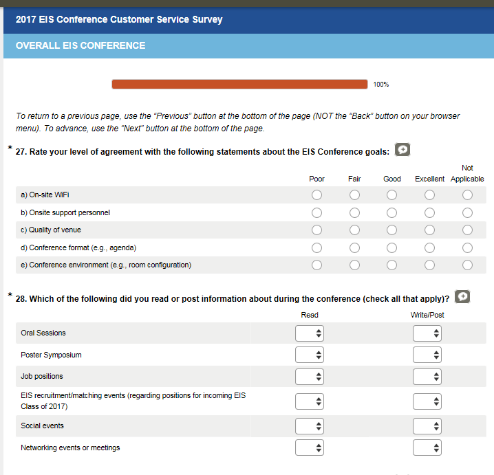Select Not Applicable for Quality of venue

pyautogui.click(x=467, y=230)
